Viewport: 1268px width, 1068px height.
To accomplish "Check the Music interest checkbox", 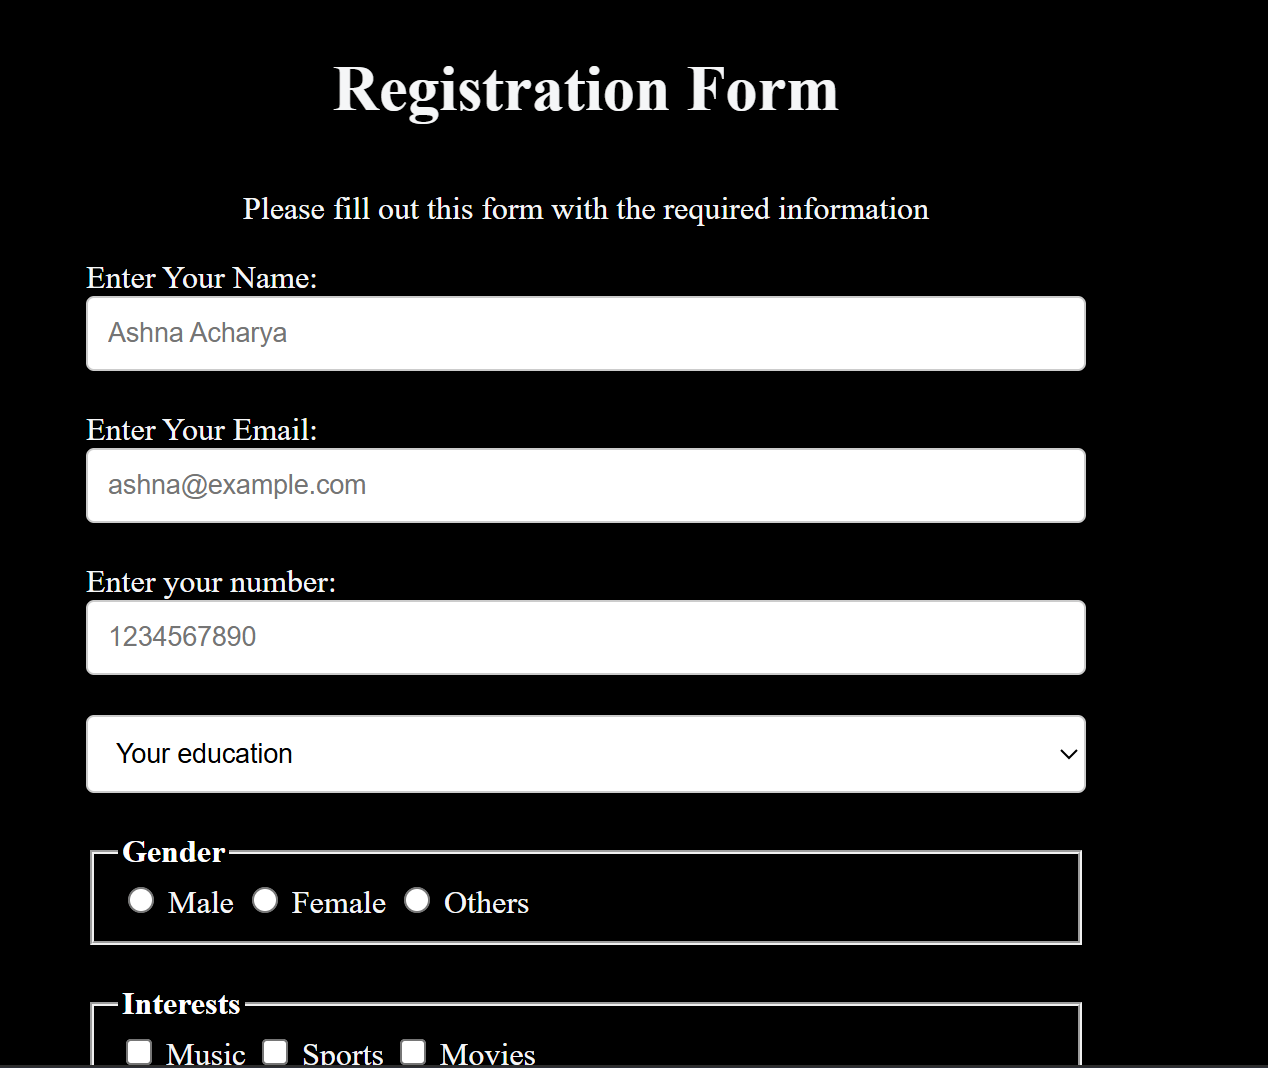I will click(138, 1052).
